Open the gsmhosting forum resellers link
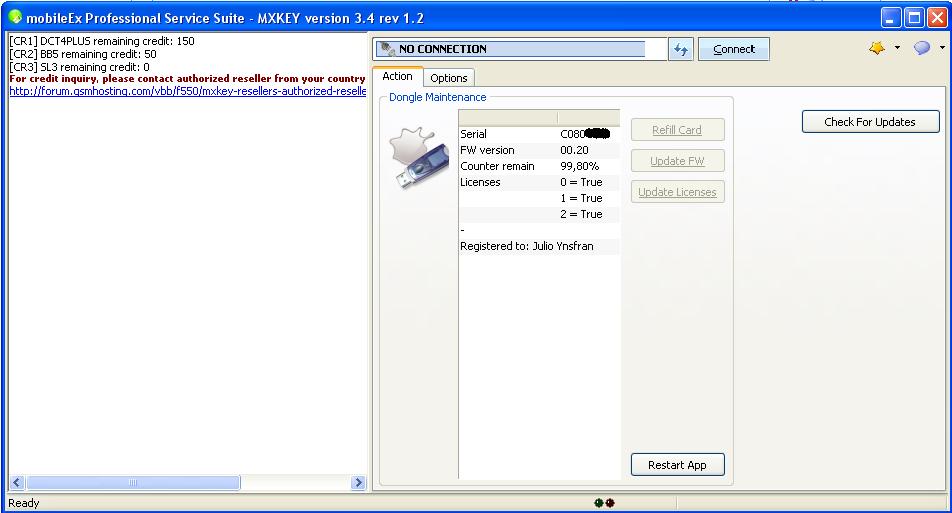 (x=188, y=91)
